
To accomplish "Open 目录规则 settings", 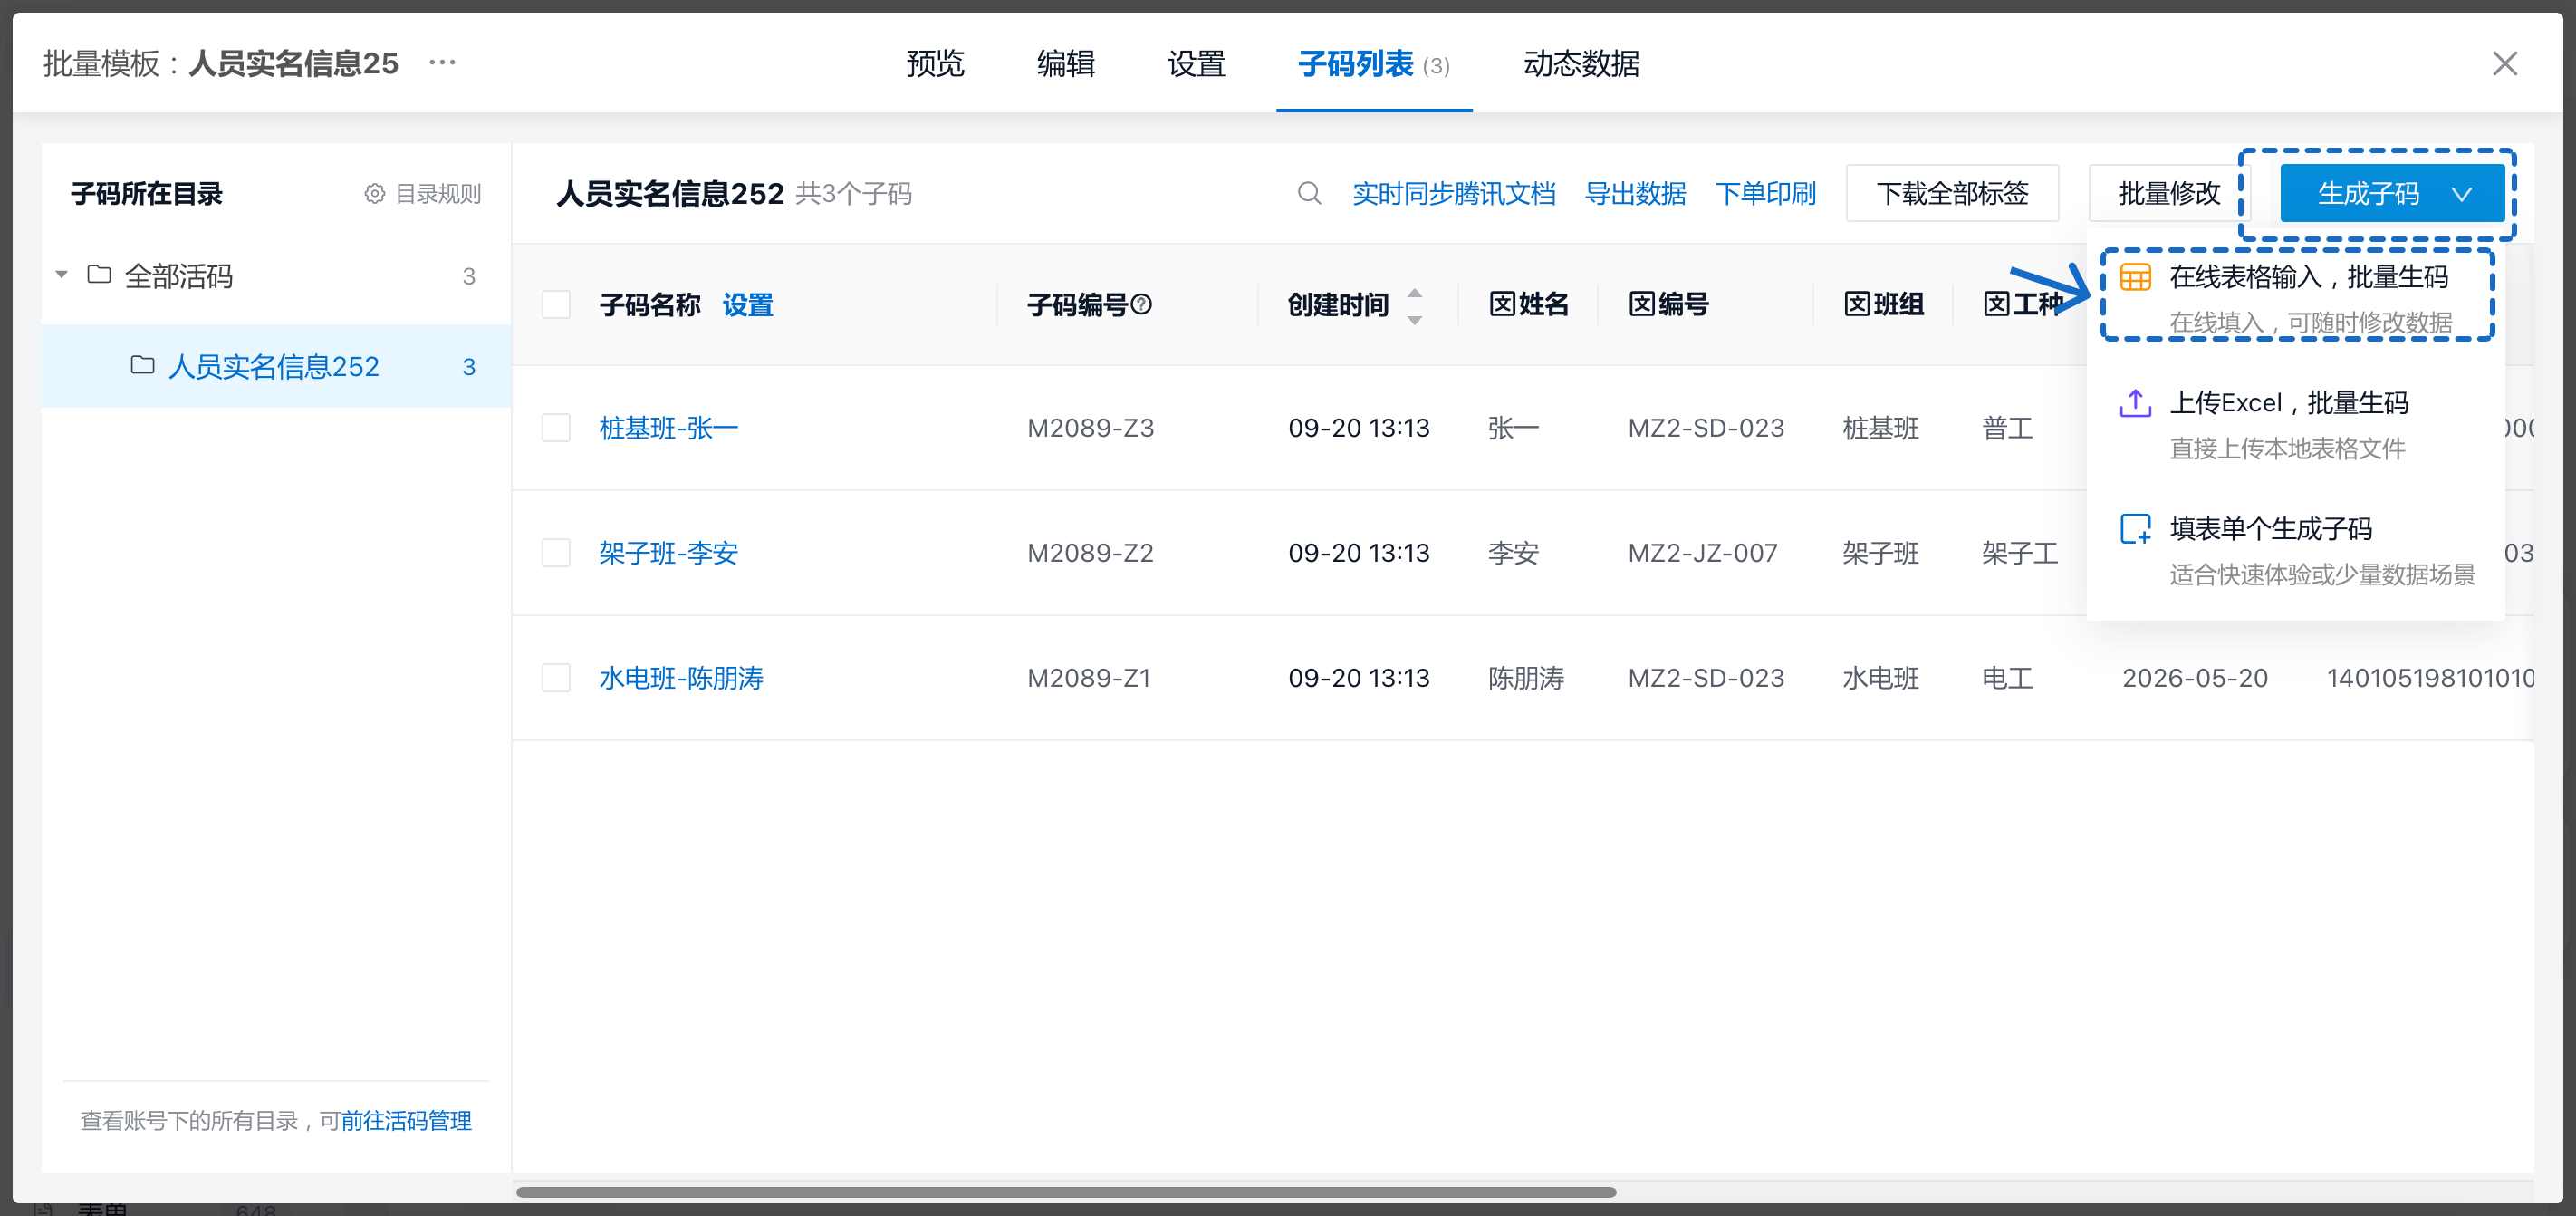I will tap(423, 194).
